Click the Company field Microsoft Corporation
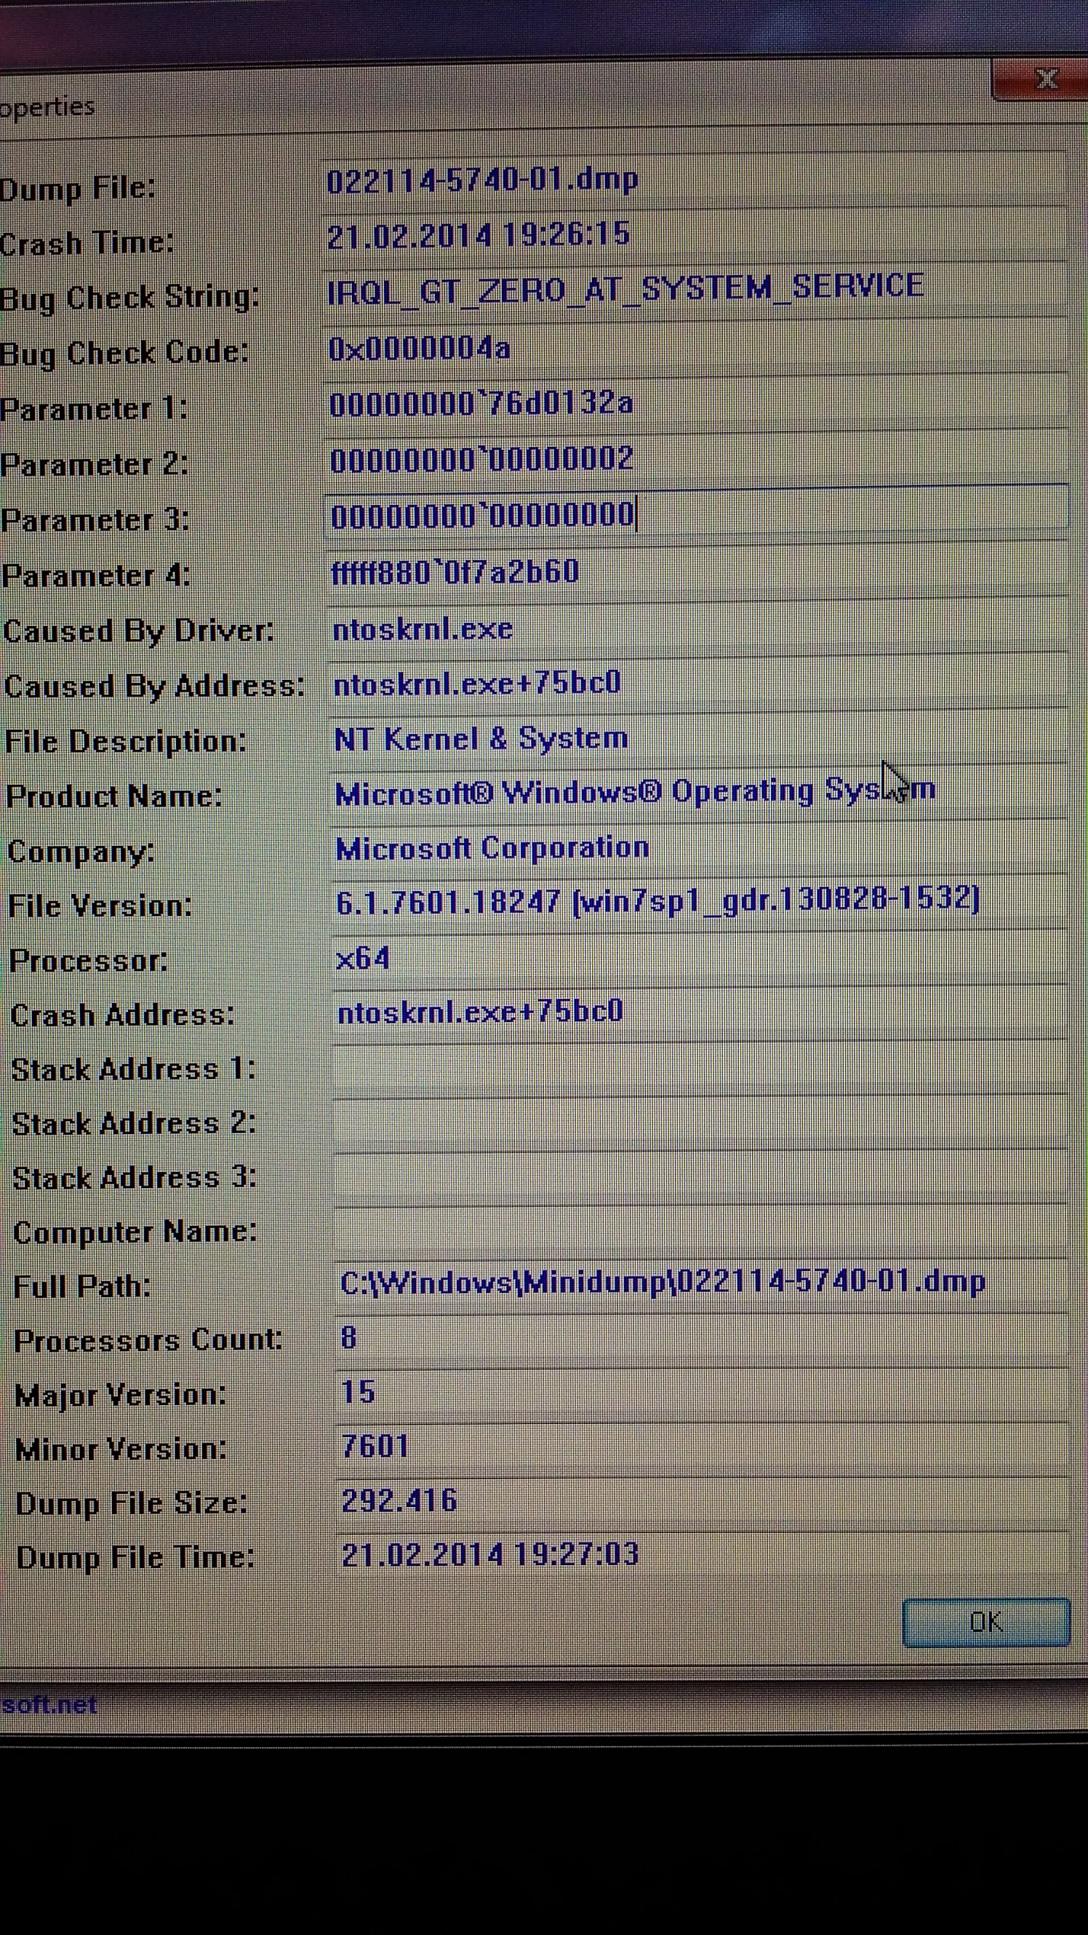Screen dimensions: 1088x1935 click(699, 847)
